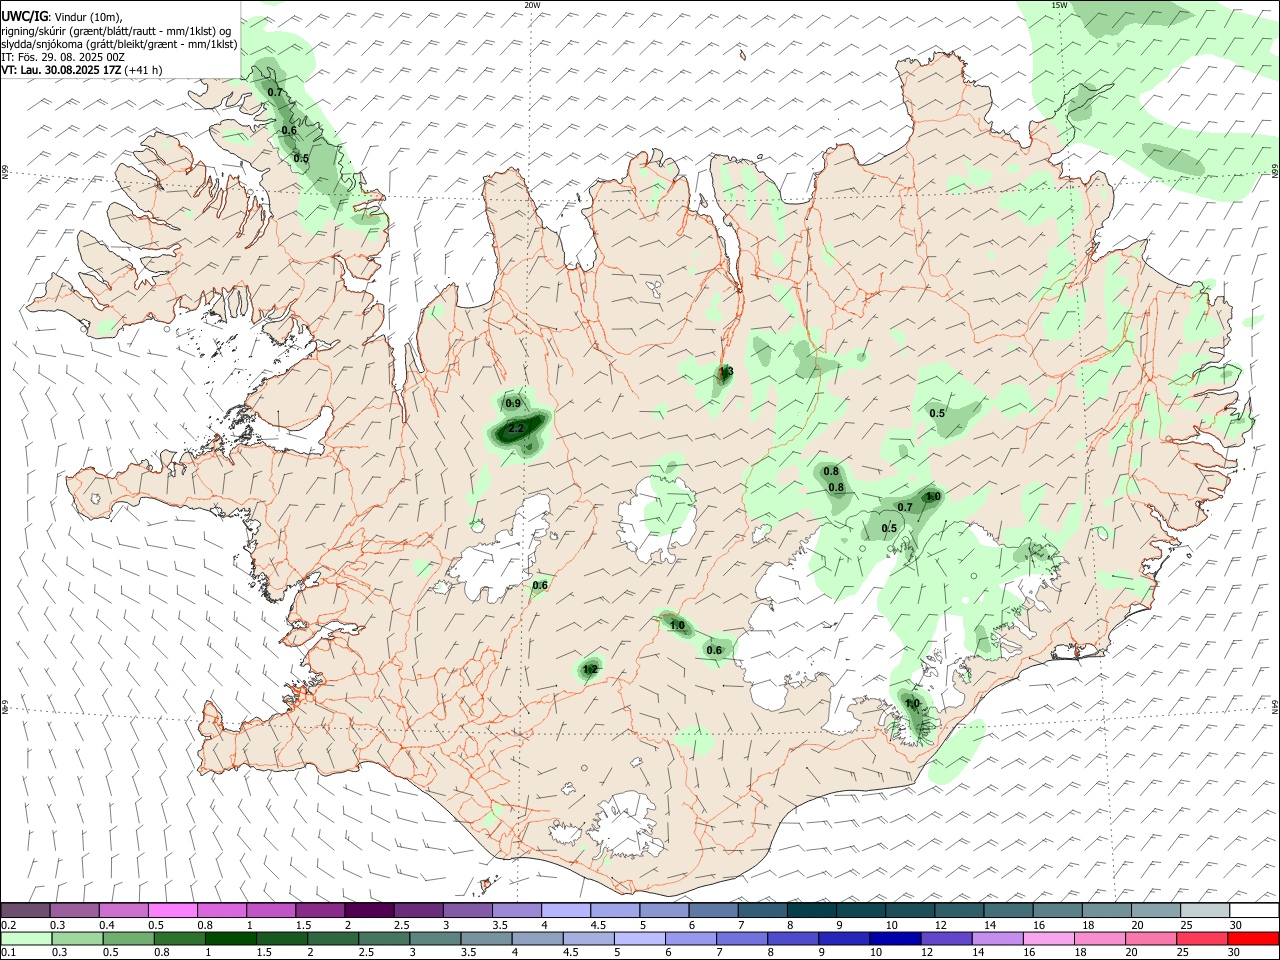Click the lightest green 0.1–0.3 rain swatch
This screenshot has width=1280, height=960.
[x=25, y=939]
